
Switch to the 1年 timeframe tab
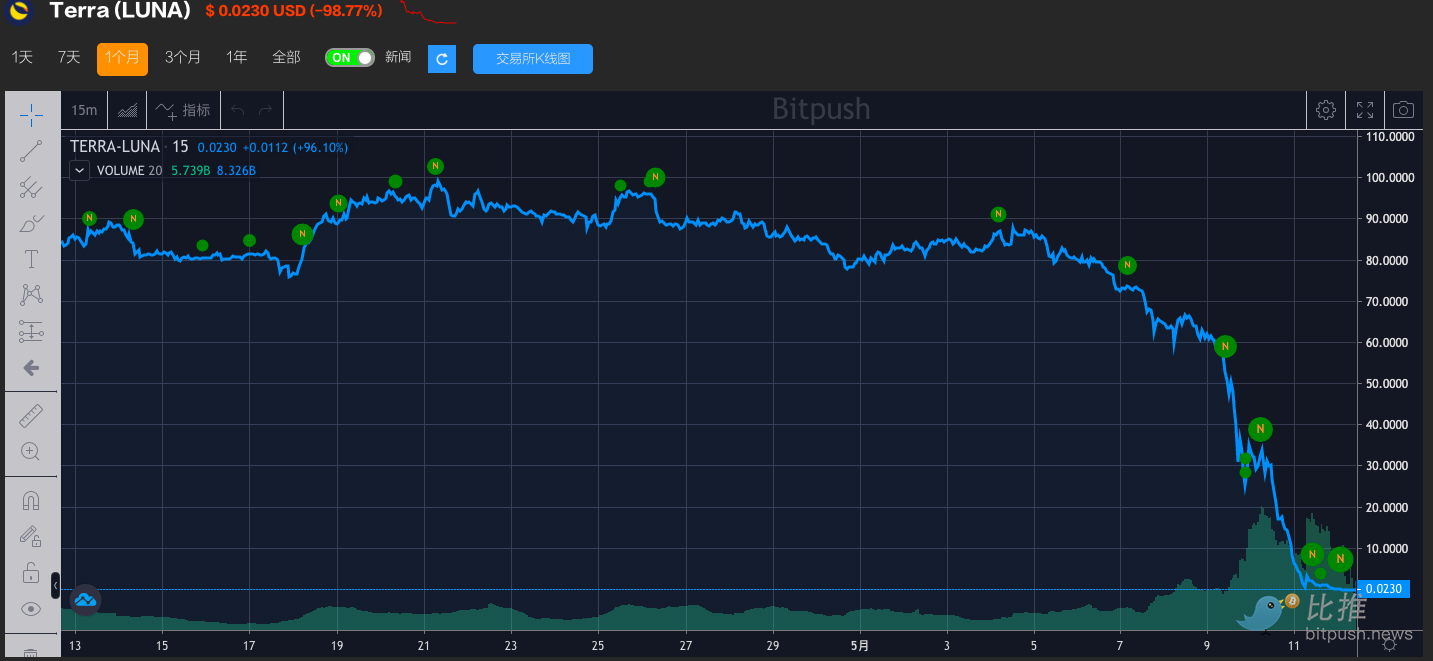click(236, 57)
